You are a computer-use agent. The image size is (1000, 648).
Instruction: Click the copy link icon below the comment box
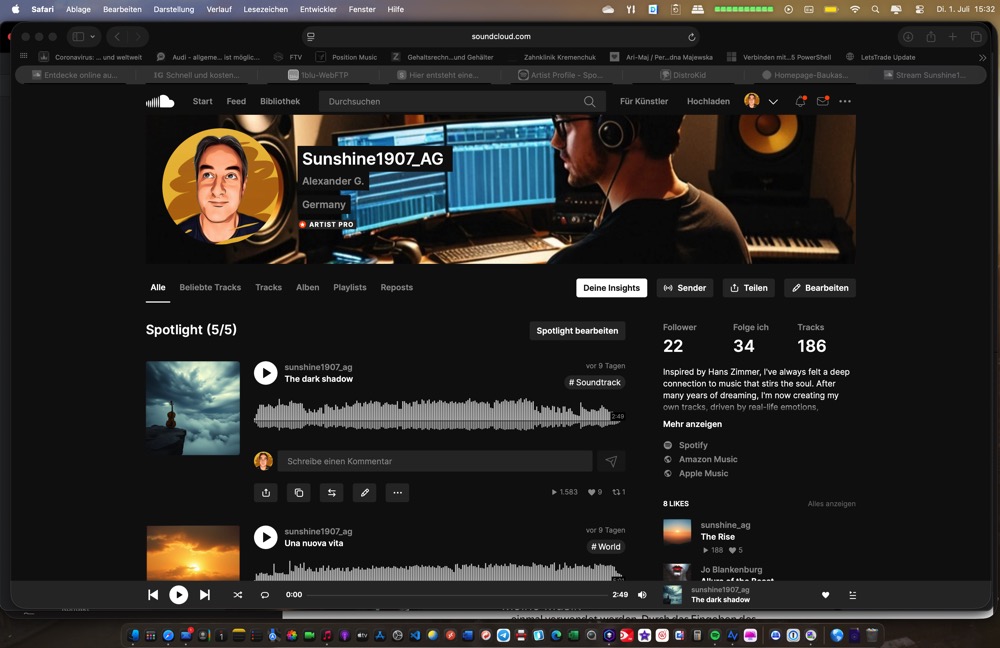pos(298,493)
